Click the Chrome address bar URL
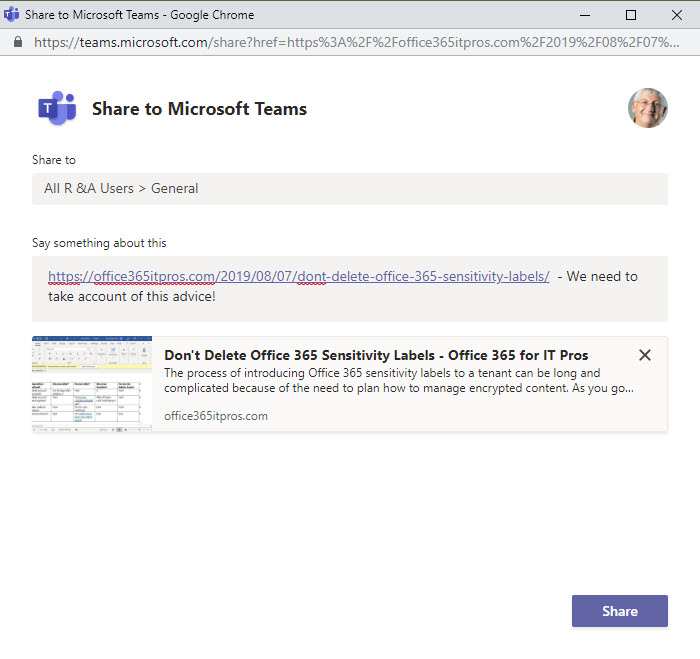 click(356, 42)
